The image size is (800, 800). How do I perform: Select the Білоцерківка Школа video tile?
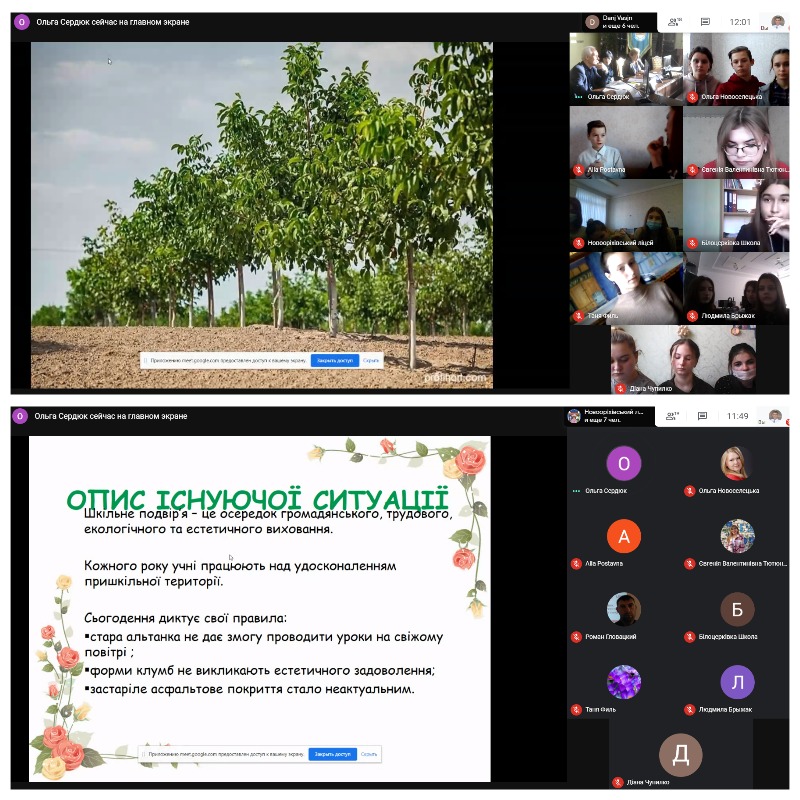click(736, 215)
